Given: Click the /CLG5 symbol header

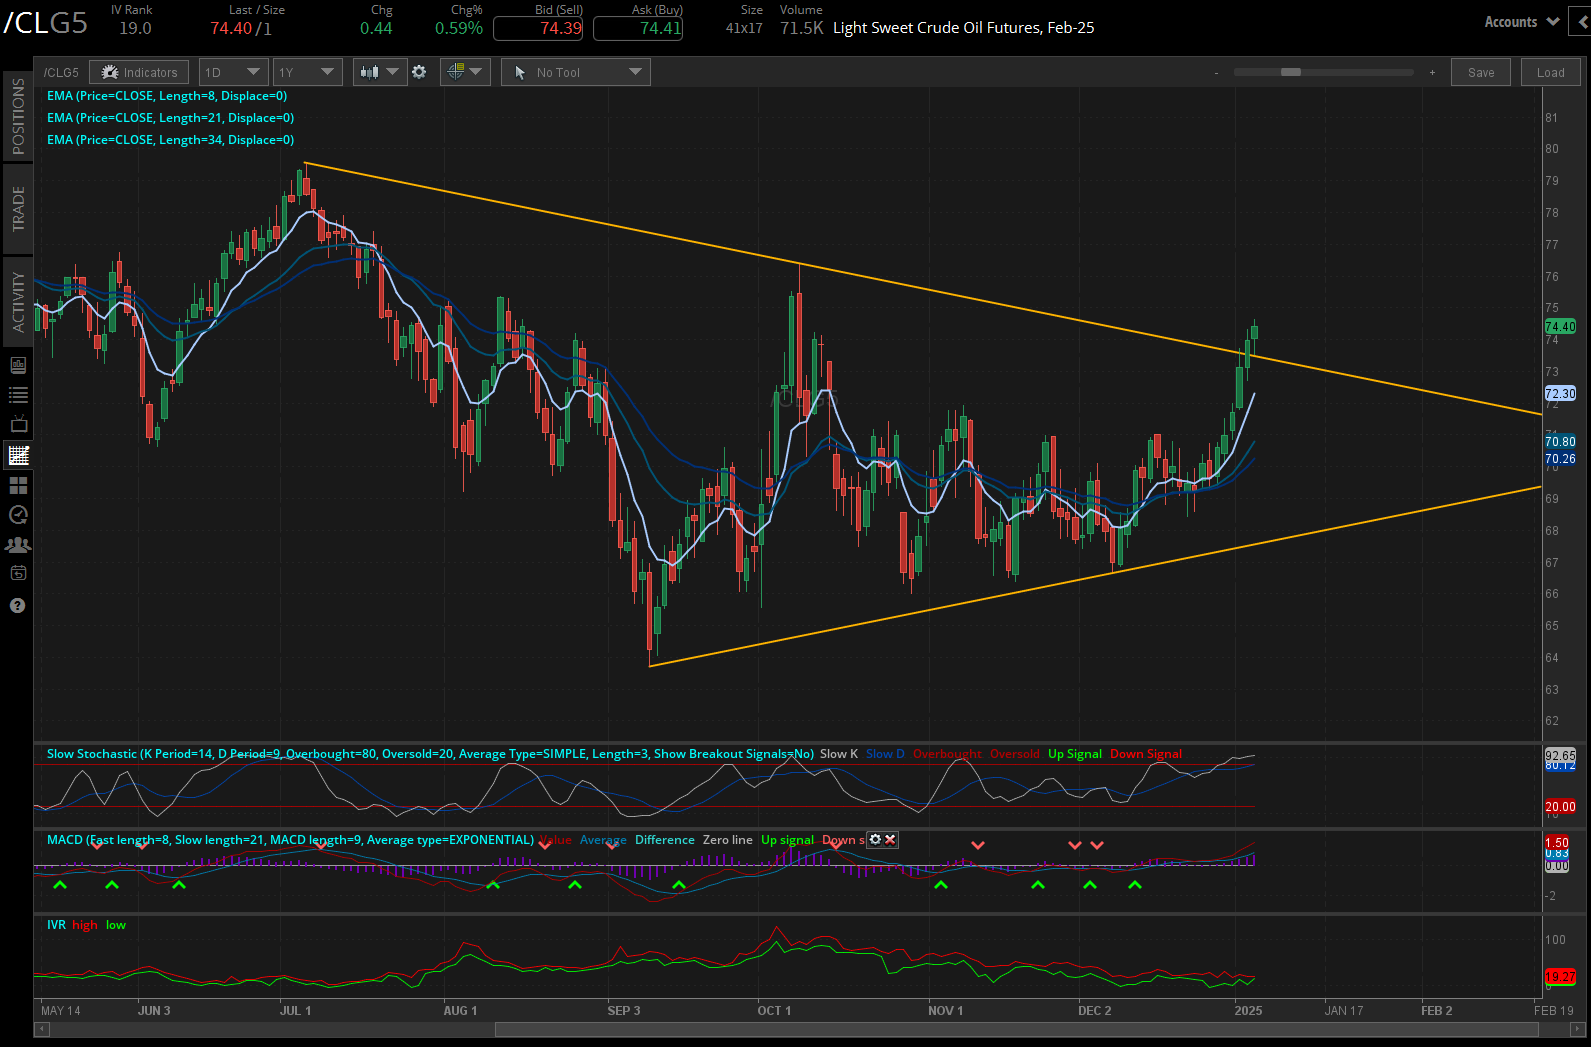Looking at the screenshot, I should tap(46, 22).
